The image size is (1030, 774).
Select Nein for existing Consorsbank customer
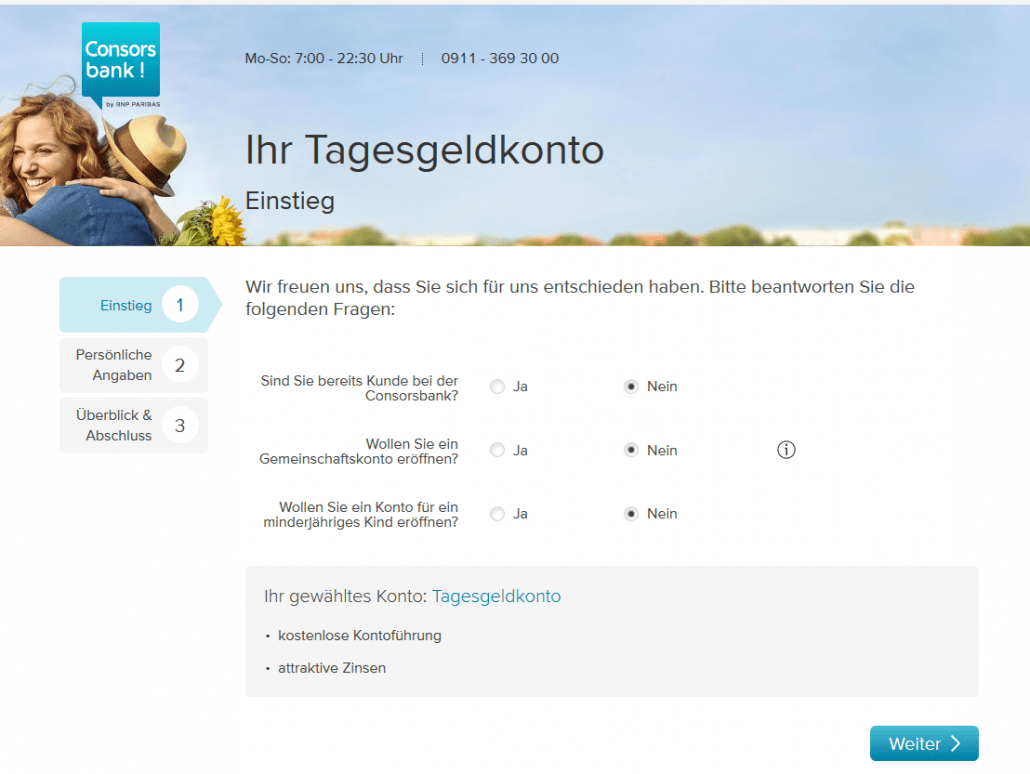click(631, 386)
